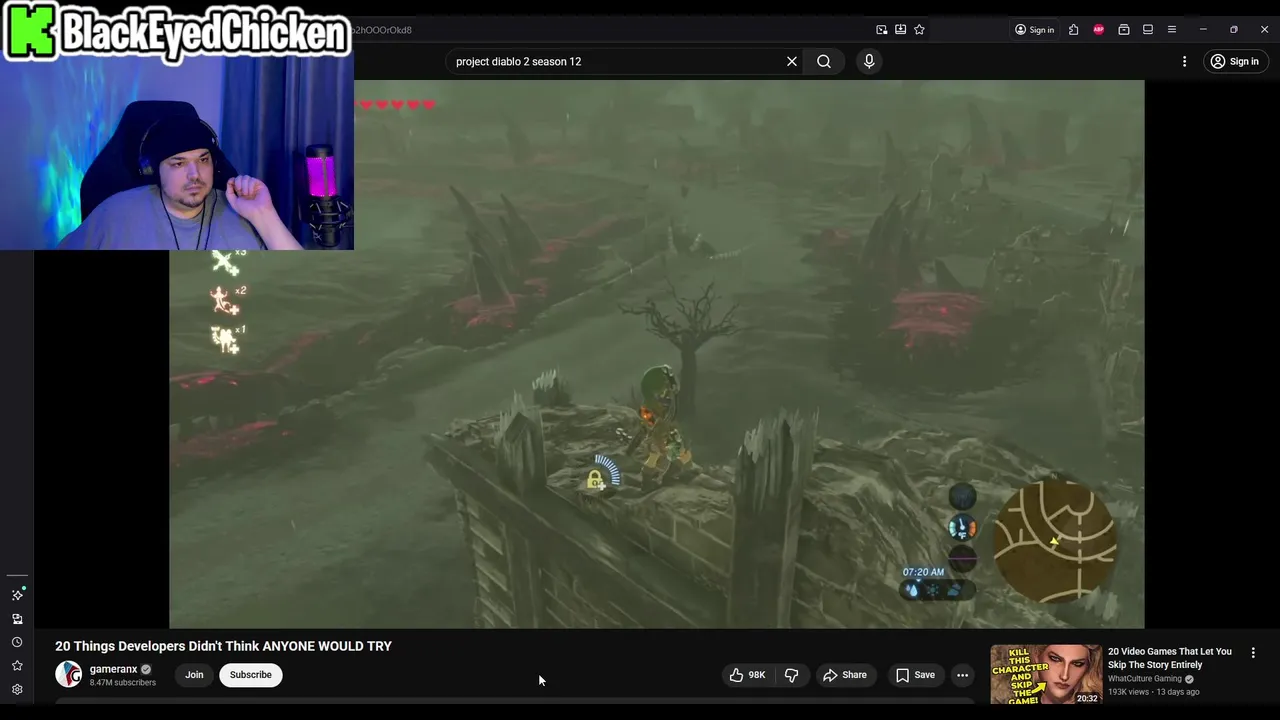Image resolution: width=1280 pixels, height=720 pixels.
Task: Open recommended video thumbnail 20:32
Action: [x=1046, y=675]
